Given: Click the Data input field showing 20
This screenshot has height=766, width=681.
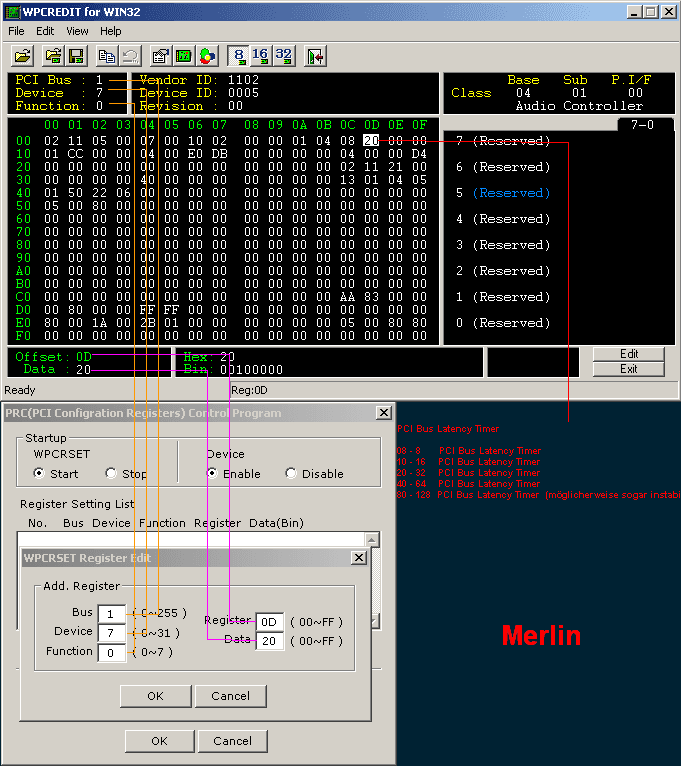Looking at the screenshot, I should pos(270,641).
